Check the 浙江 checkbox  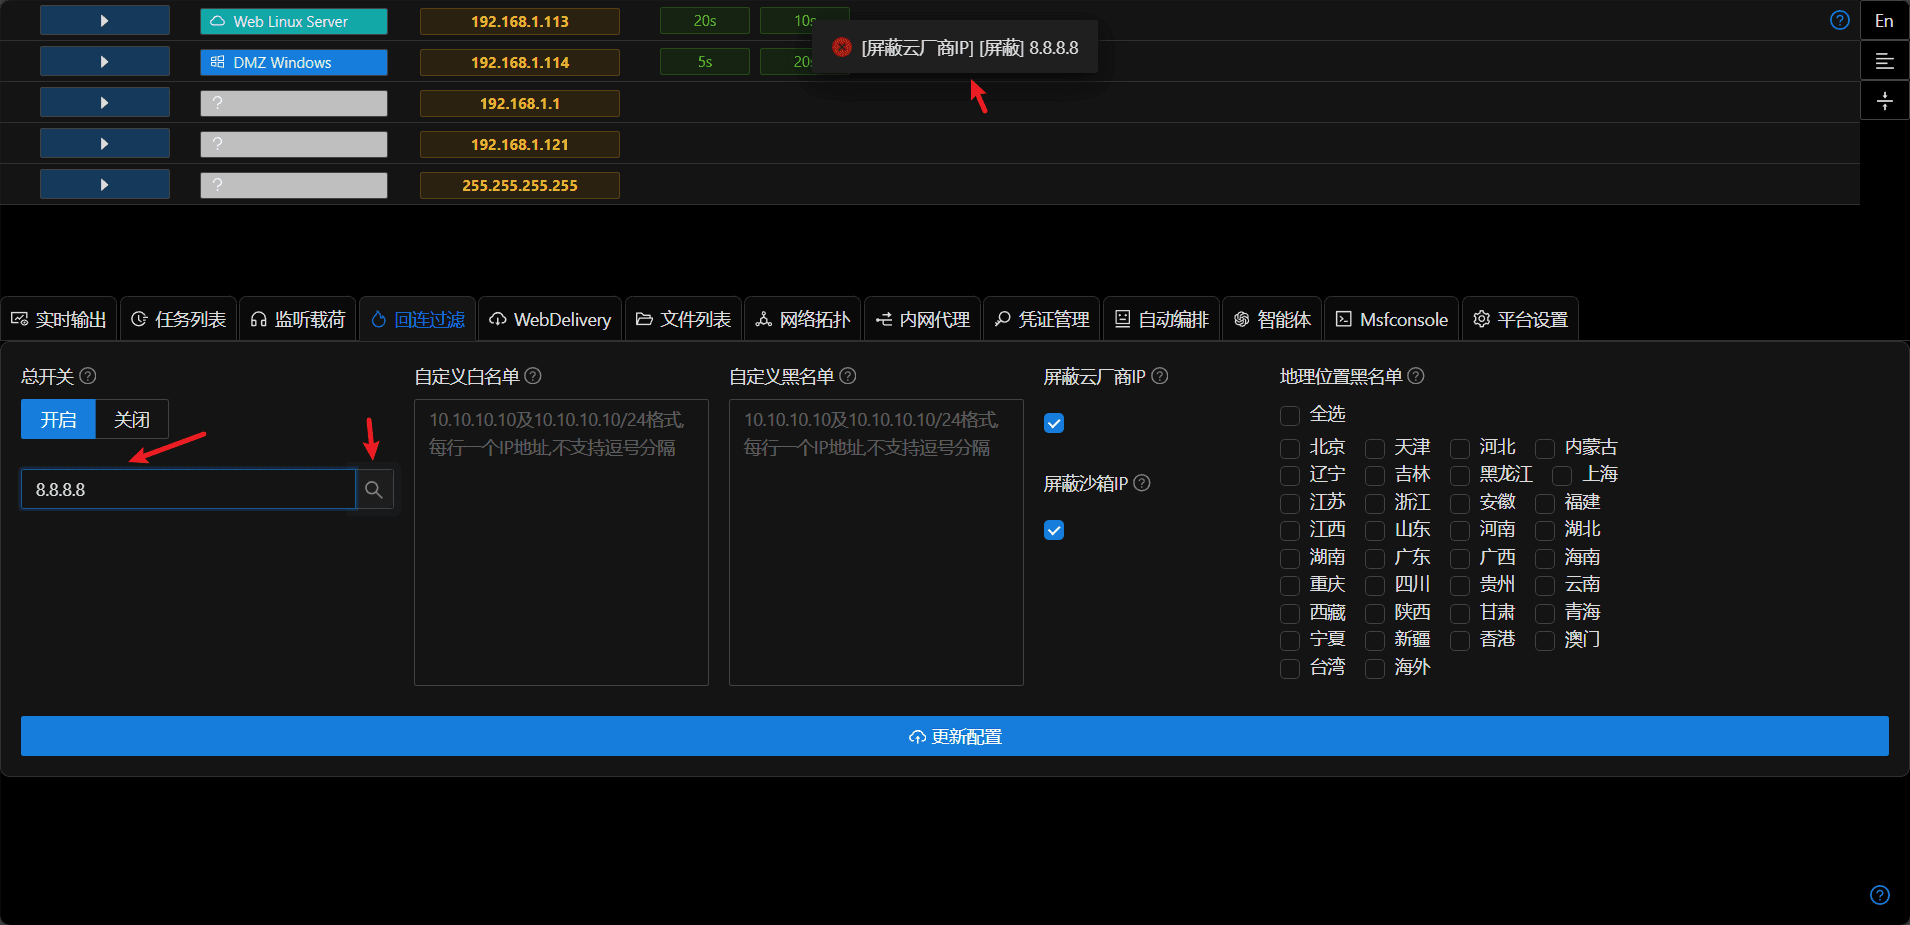click(x=1375, y=503)
